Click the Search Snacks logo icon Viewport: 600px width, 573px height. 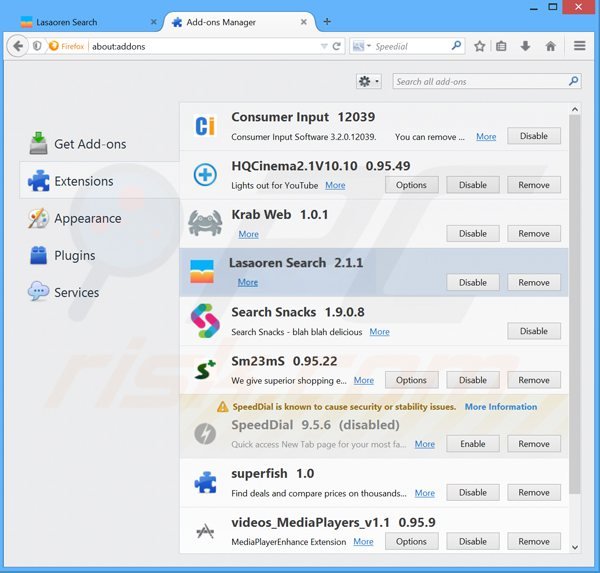point(205,321)
